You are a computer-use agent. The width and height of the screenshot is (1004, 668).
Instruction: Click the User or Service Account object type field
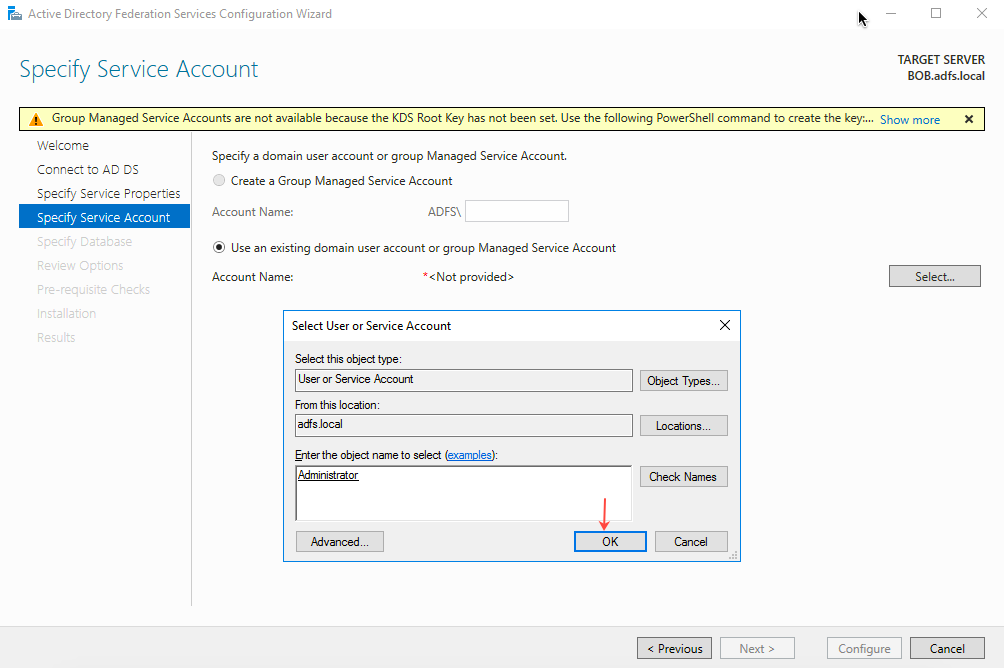pos(464,380)
